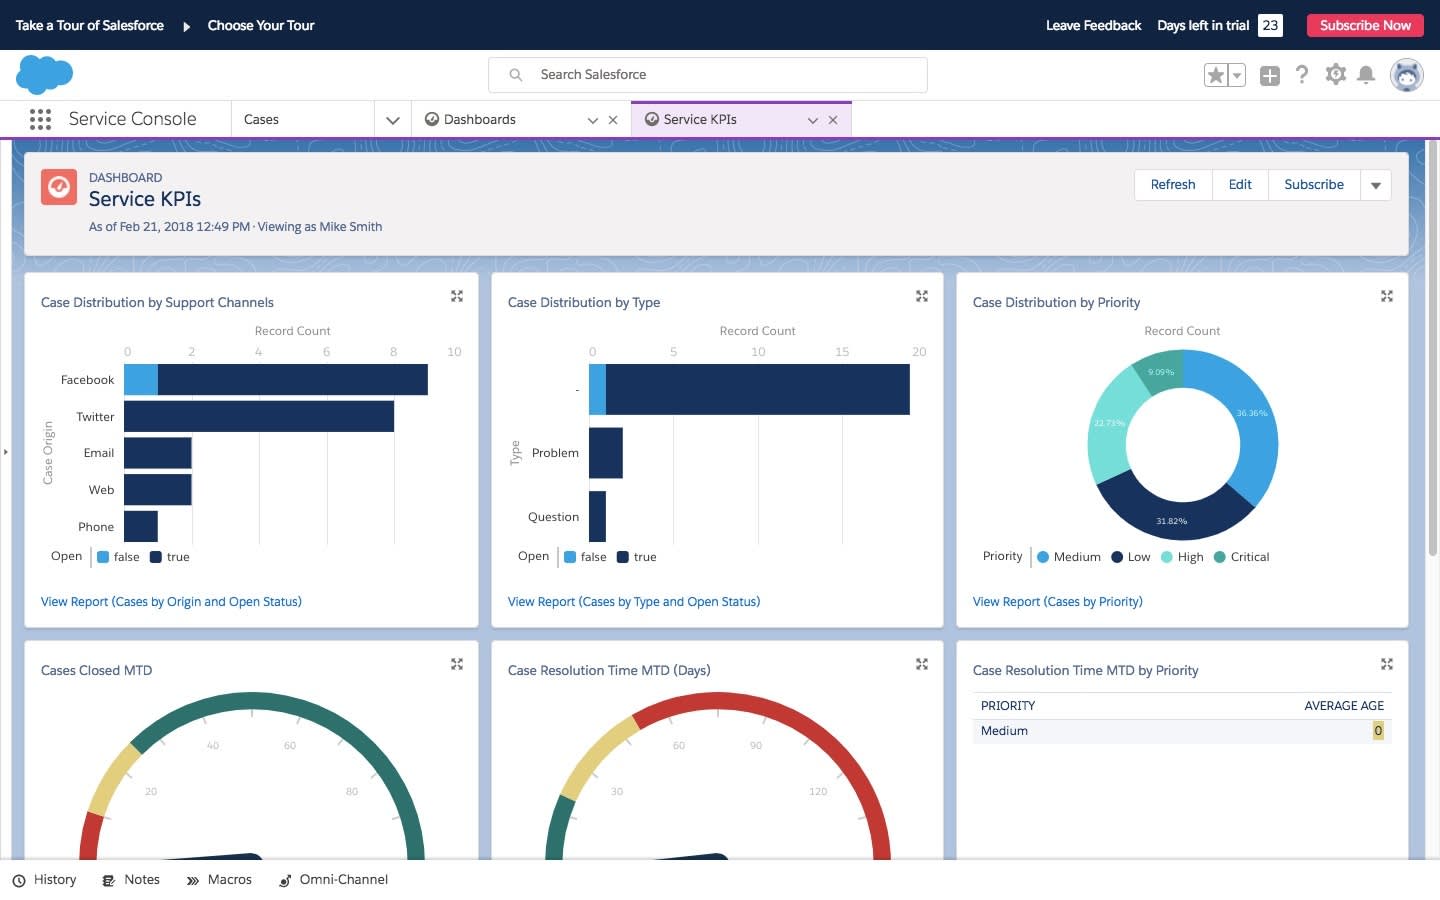Click the Search Salesforce input field
The image size is (1440, 900).
(x=708, y=75)
